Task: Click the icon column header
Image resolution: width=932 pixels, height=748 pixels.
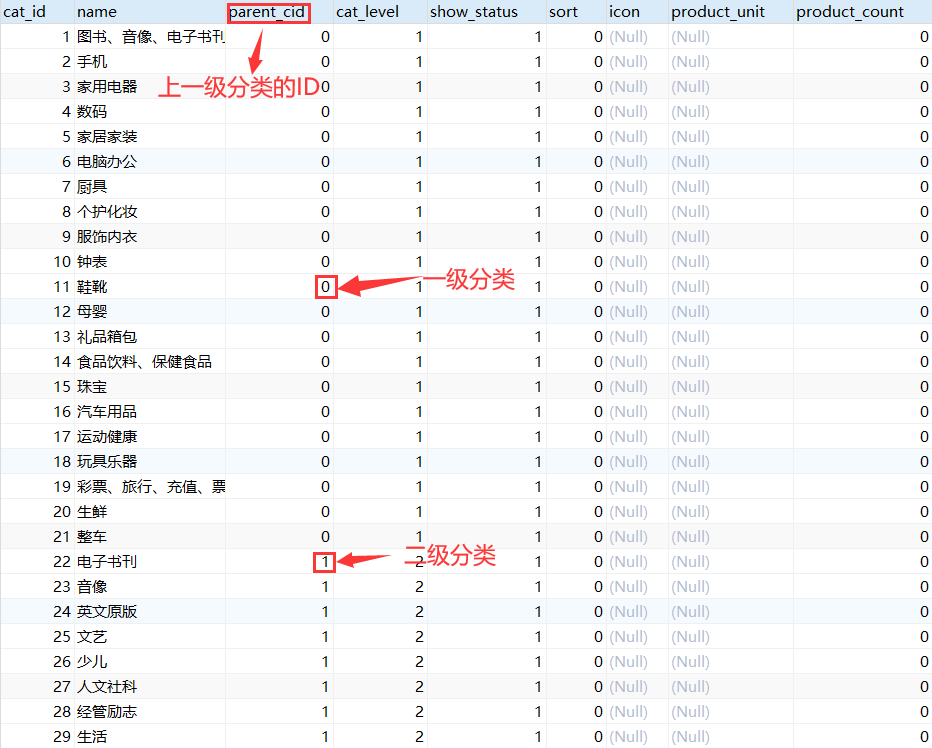Action: click(625, 12)
